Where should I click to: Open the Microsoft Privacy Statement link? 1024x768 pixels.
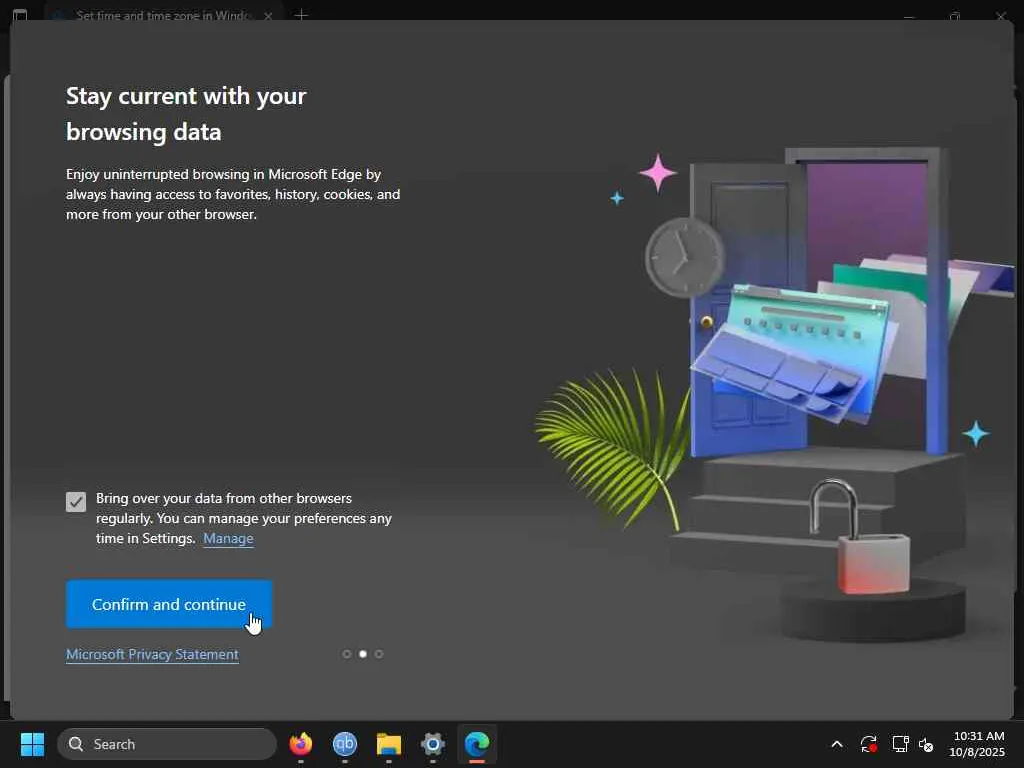(x=152, y=654)
